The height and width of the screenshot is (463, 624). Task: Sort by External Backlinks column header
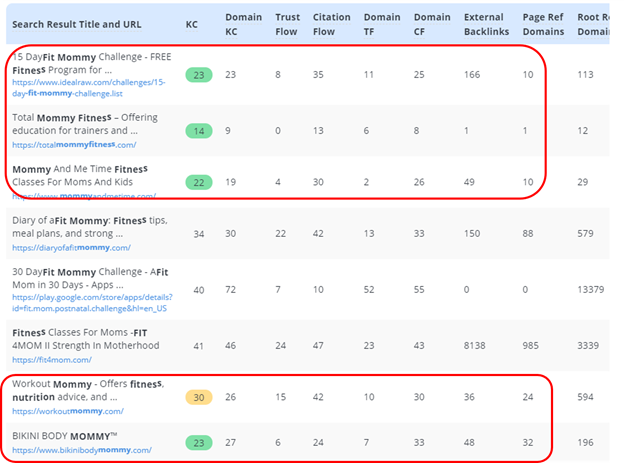click(486, 24)
